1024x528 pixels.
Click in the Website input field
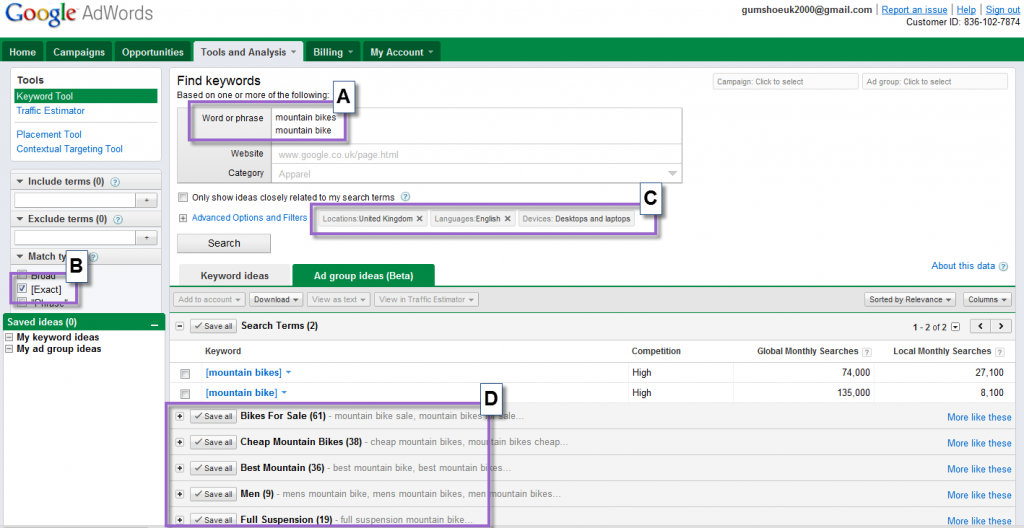(475, 155)
